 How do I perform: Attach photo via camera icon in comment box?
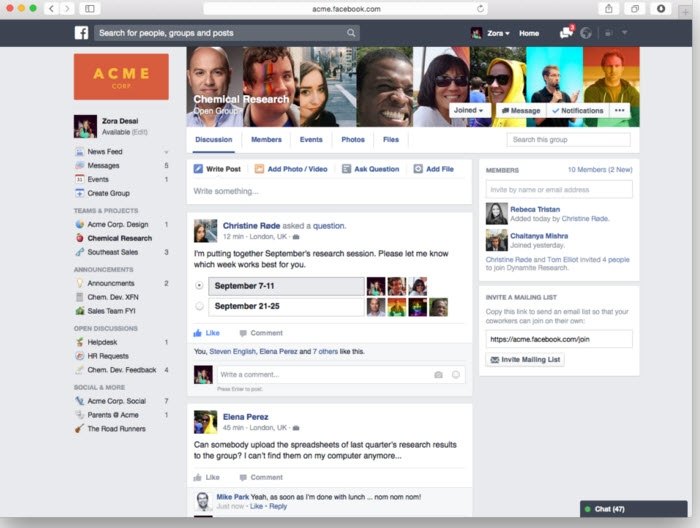click(x=438, y=375)
